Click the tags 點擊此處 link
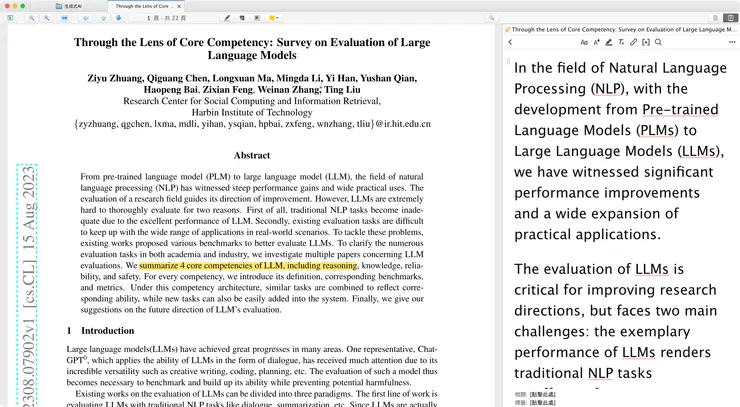740x407 pixels. 542,403
